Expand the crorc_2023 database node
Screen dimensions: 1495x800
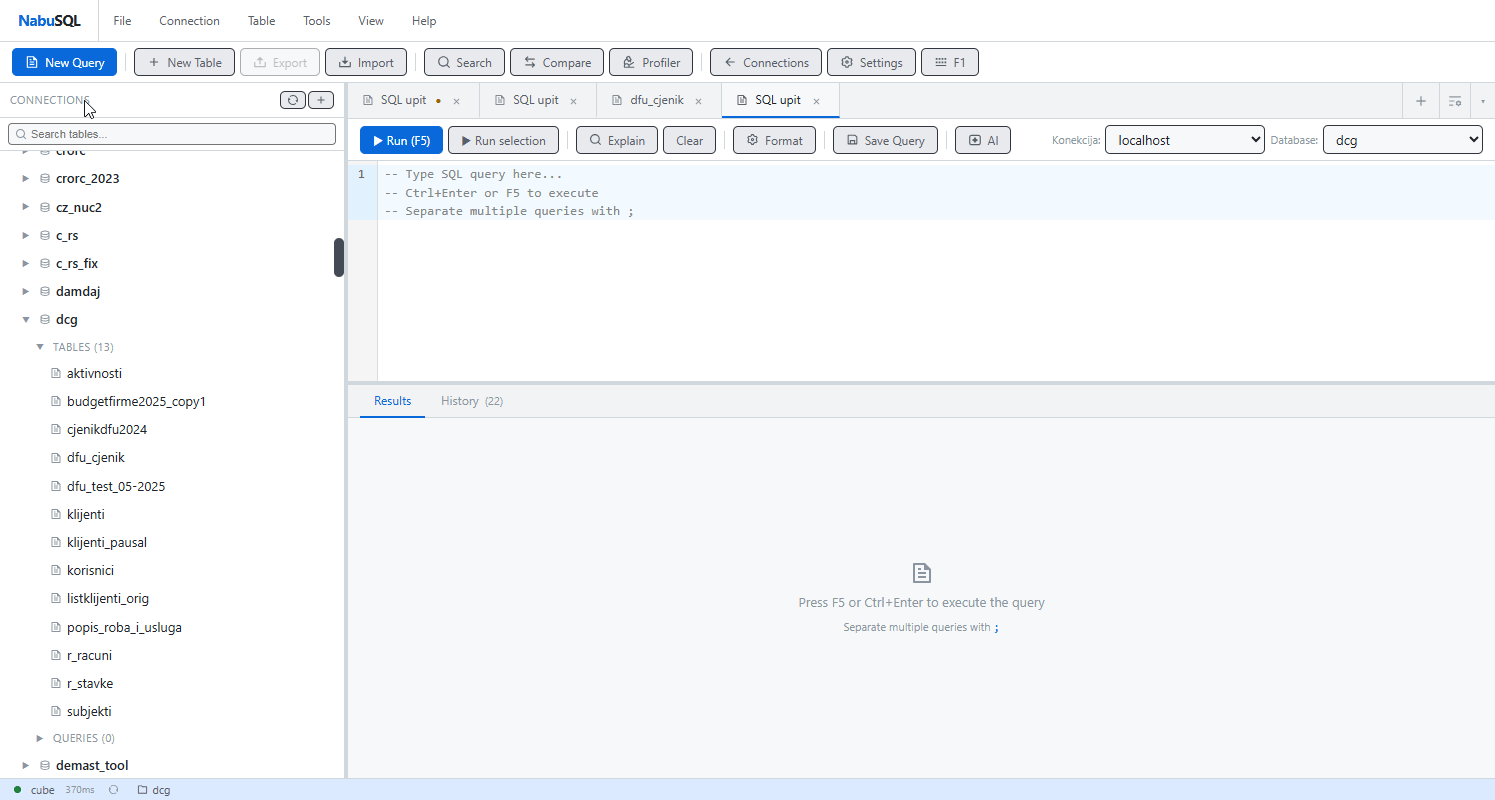point(26,179)
